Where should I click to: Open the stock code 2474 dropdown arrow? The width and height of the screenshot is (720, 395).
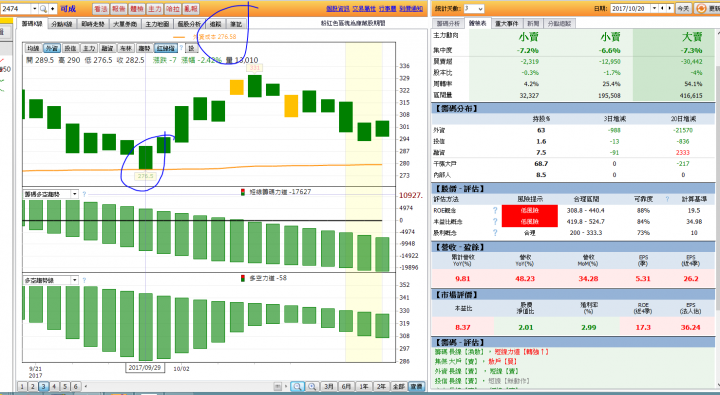click(34, 9)
